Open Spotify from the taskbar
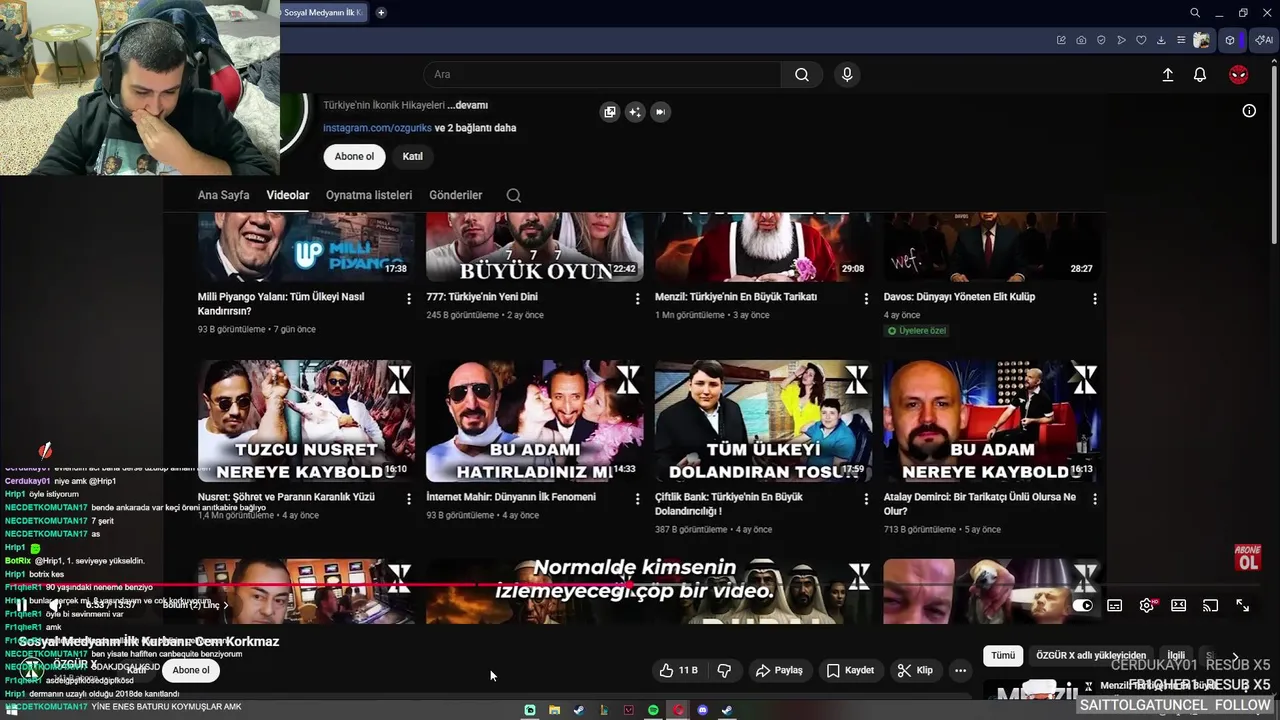This screenshot has height=720, width=1280. tap(653, 710)
